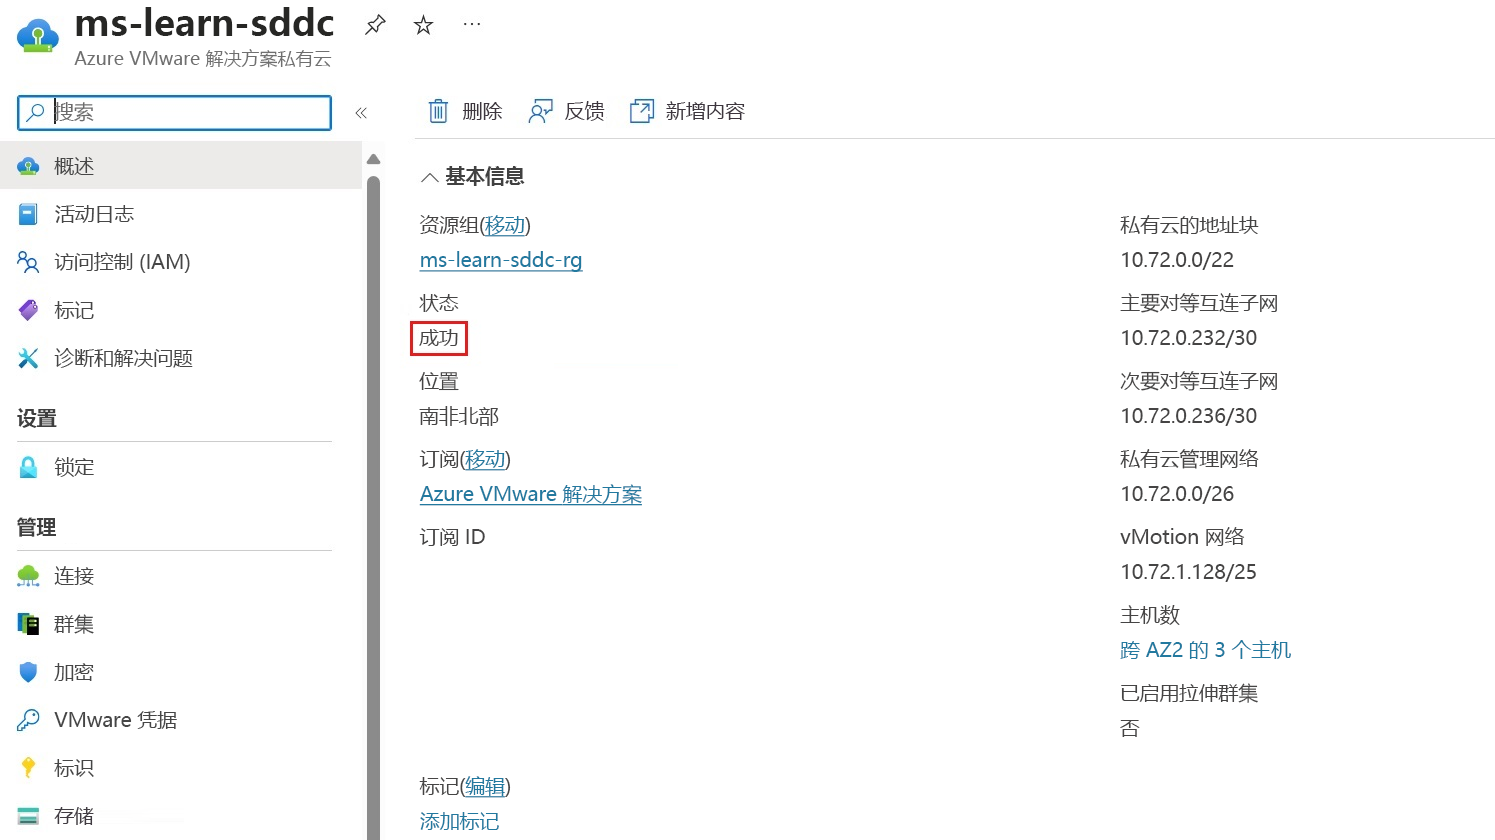The image size is (1495, 840).
Task: Click the 反馈 feedback icon
Action: [540, 111]
